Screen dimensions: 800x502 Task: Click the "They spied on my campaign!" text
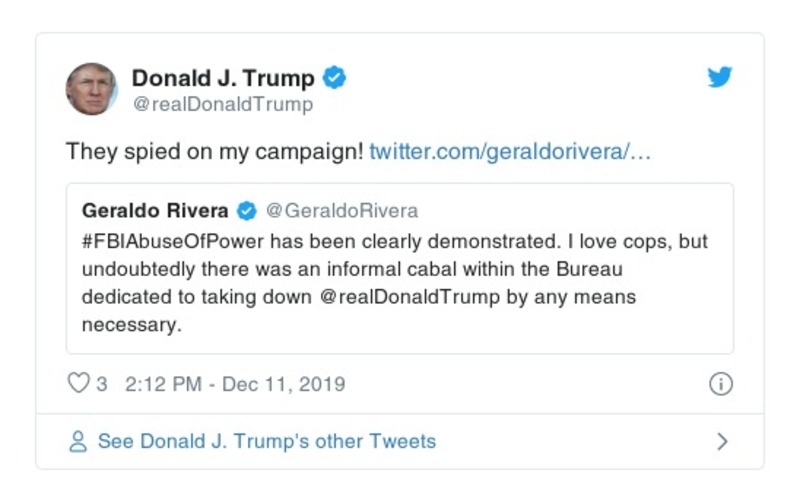tap(214, 152)
